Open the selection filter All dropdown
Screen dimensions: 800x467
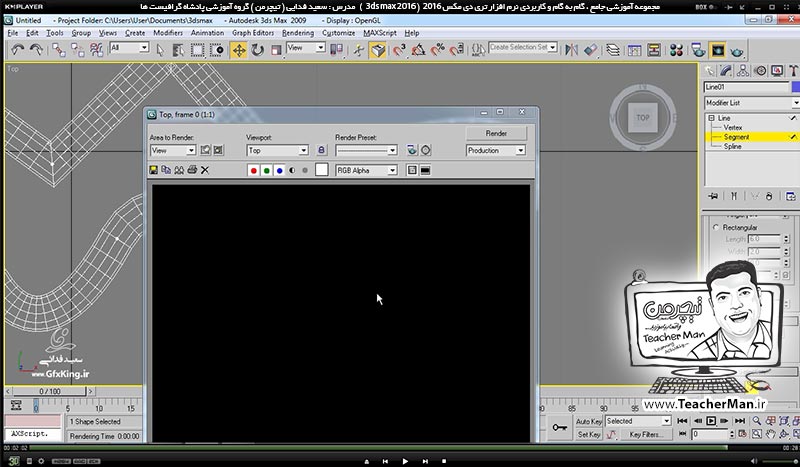(129, 48)
